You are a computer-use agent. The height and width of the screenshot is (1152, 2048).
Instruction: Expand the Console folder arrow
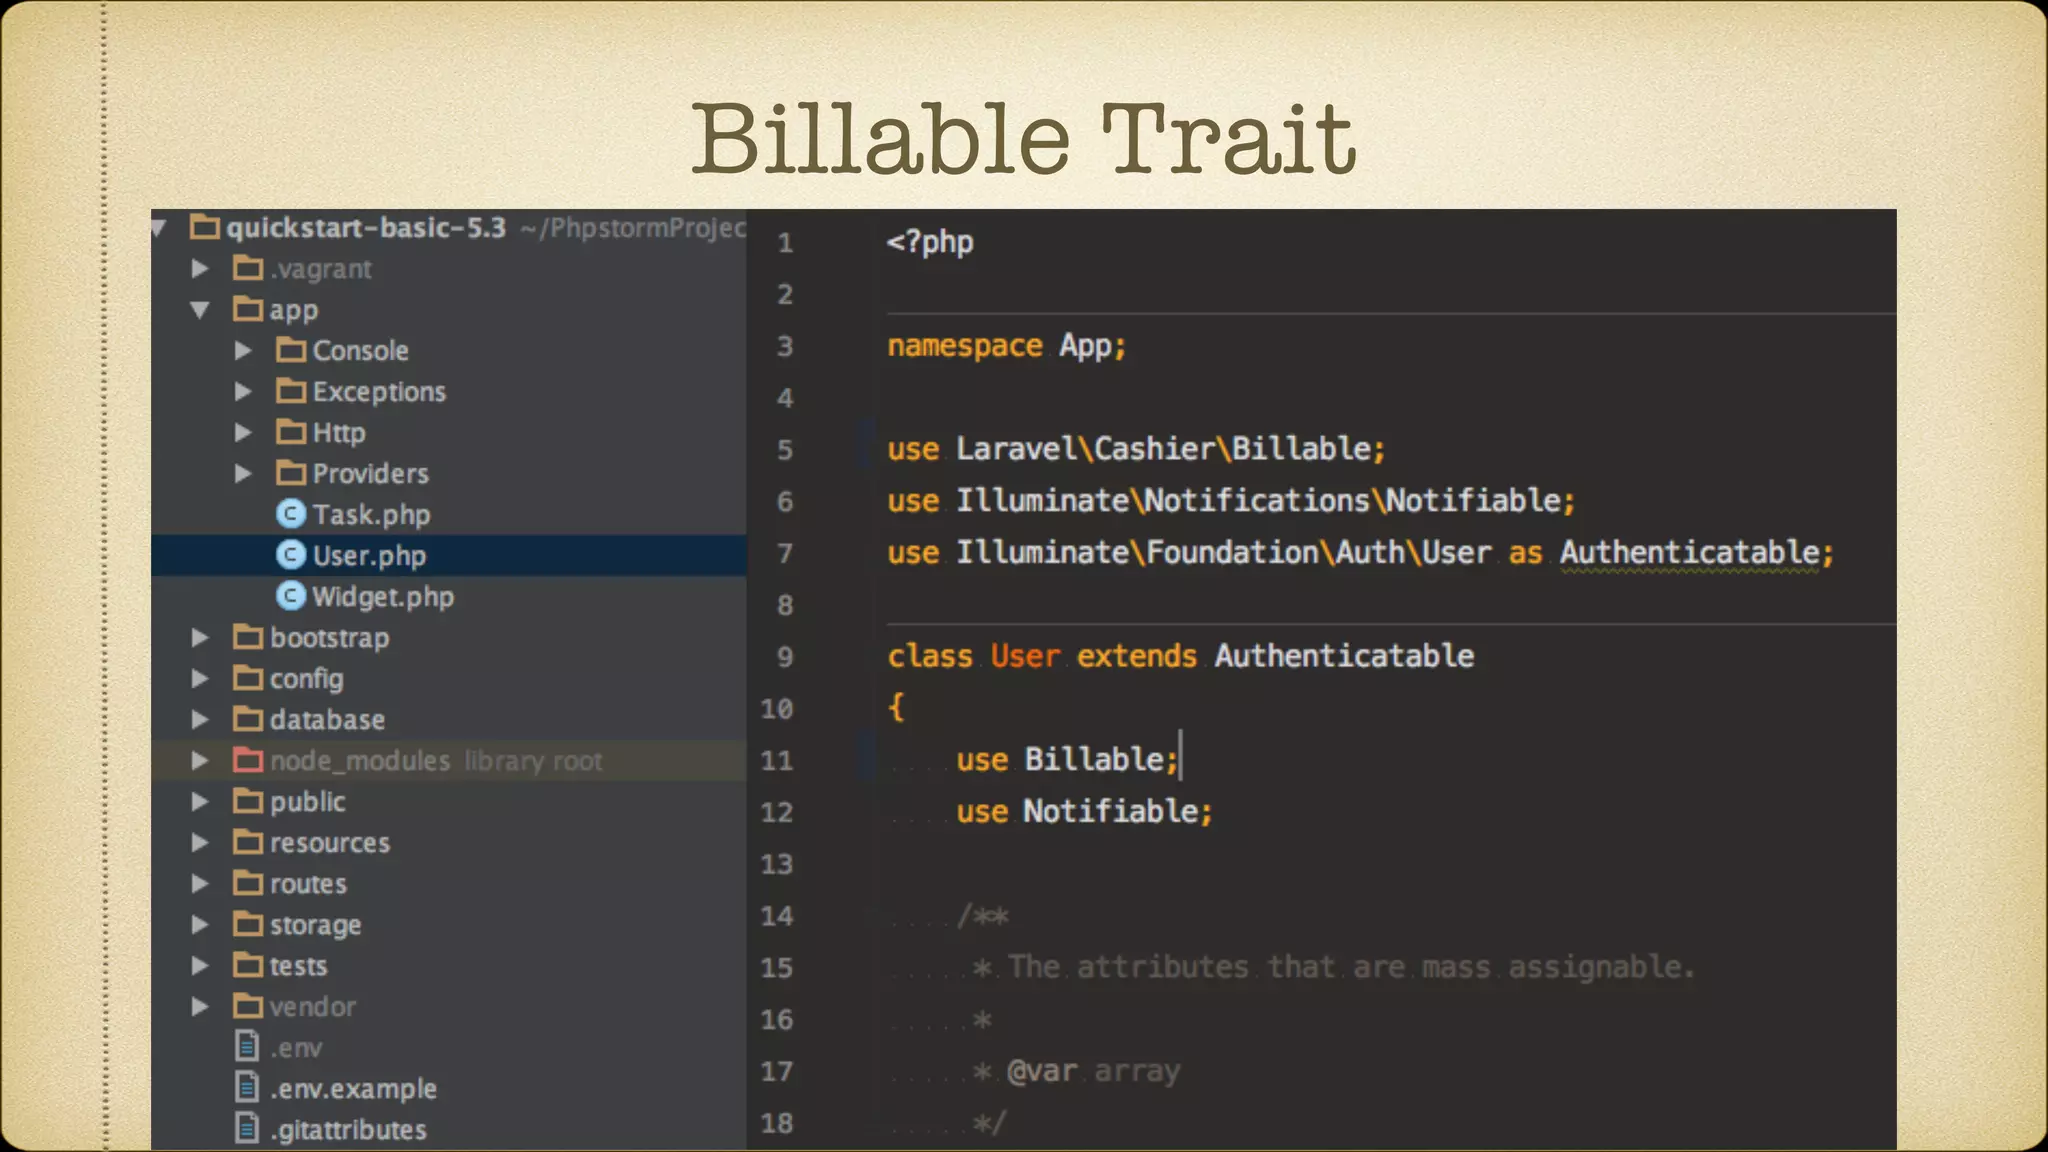(x=243, y=351)
